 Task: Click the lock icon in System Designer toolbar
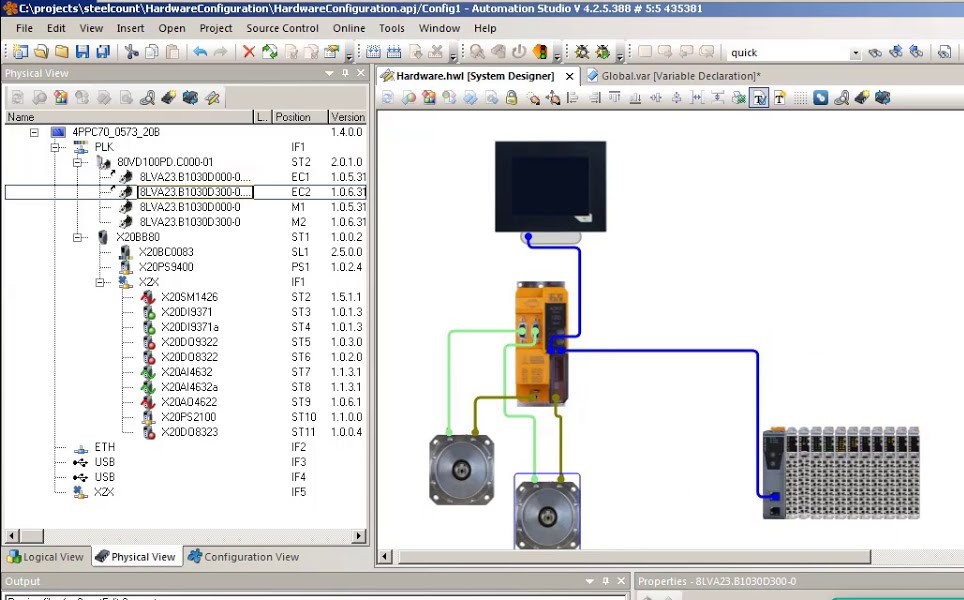tap(511, 98)
